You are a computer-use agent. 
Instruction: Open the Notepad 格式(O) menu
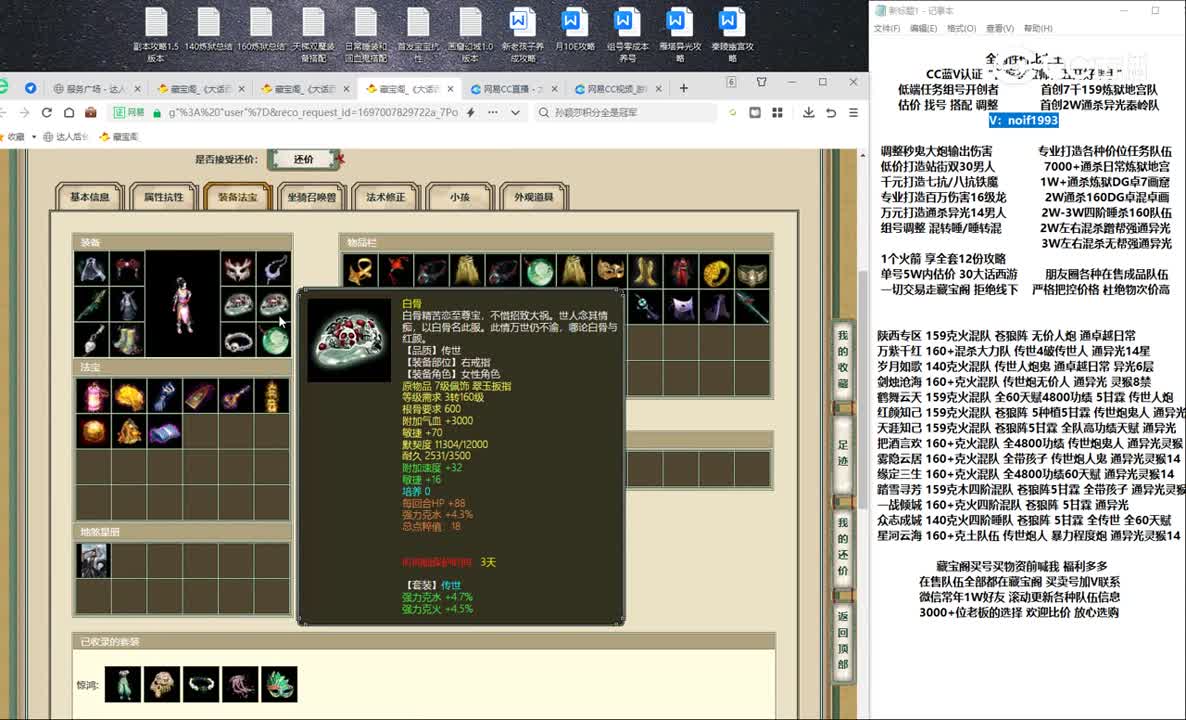[x=961, y=28]
